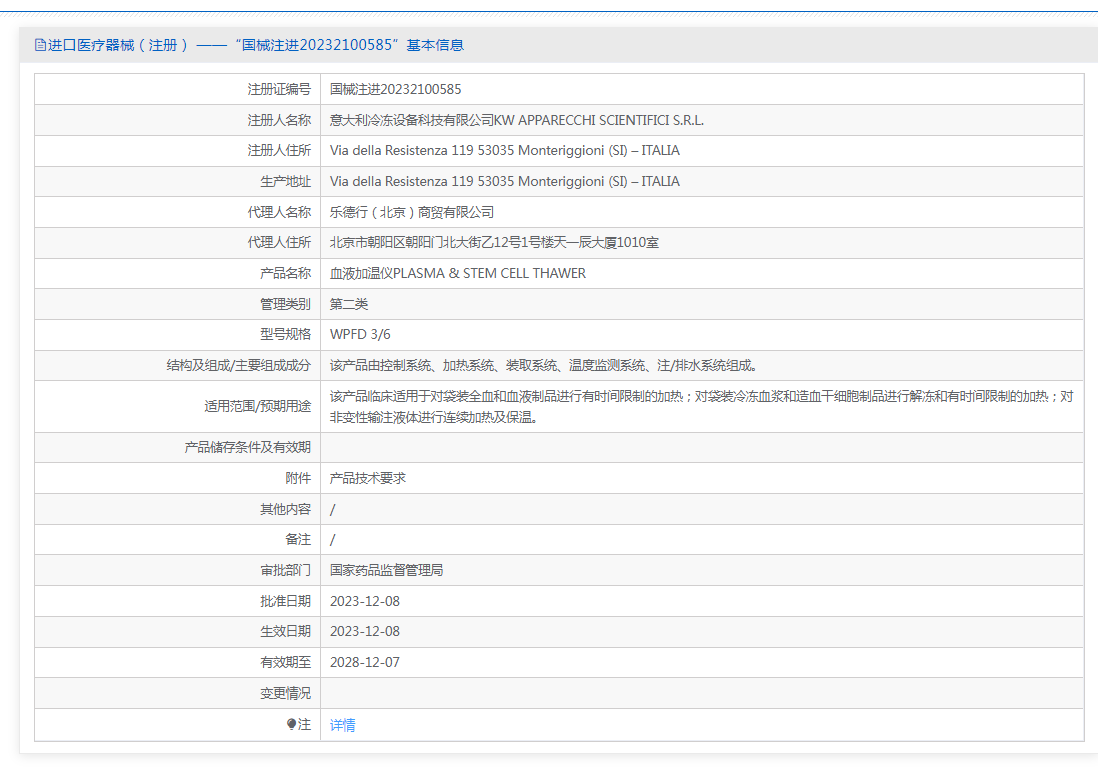The image size is (1098, 775).
Task: Select model value WPFD 3/6
Action: point(360,335)
